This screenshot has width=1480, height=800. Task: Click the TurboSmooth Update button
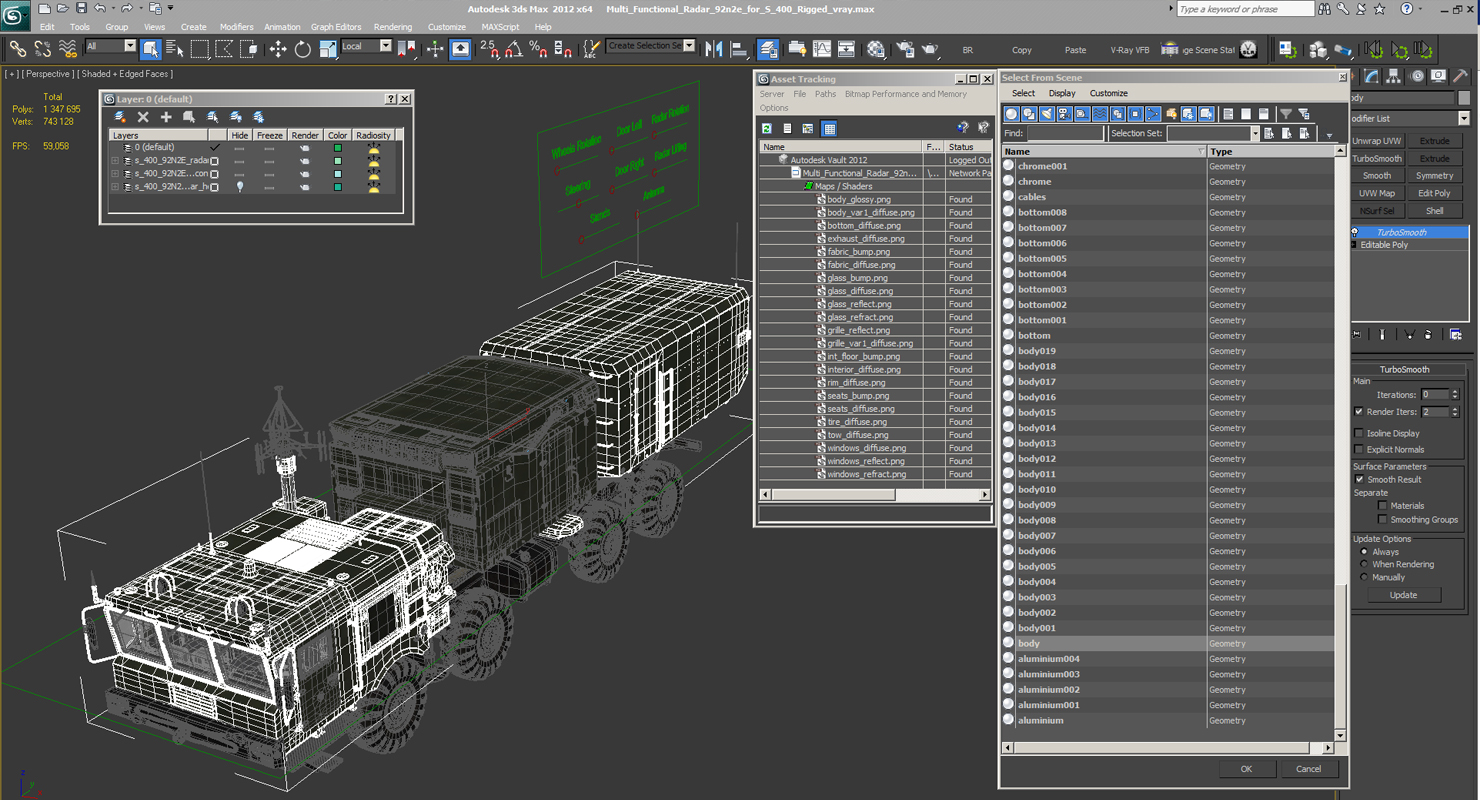click(x=1403, y=595)
